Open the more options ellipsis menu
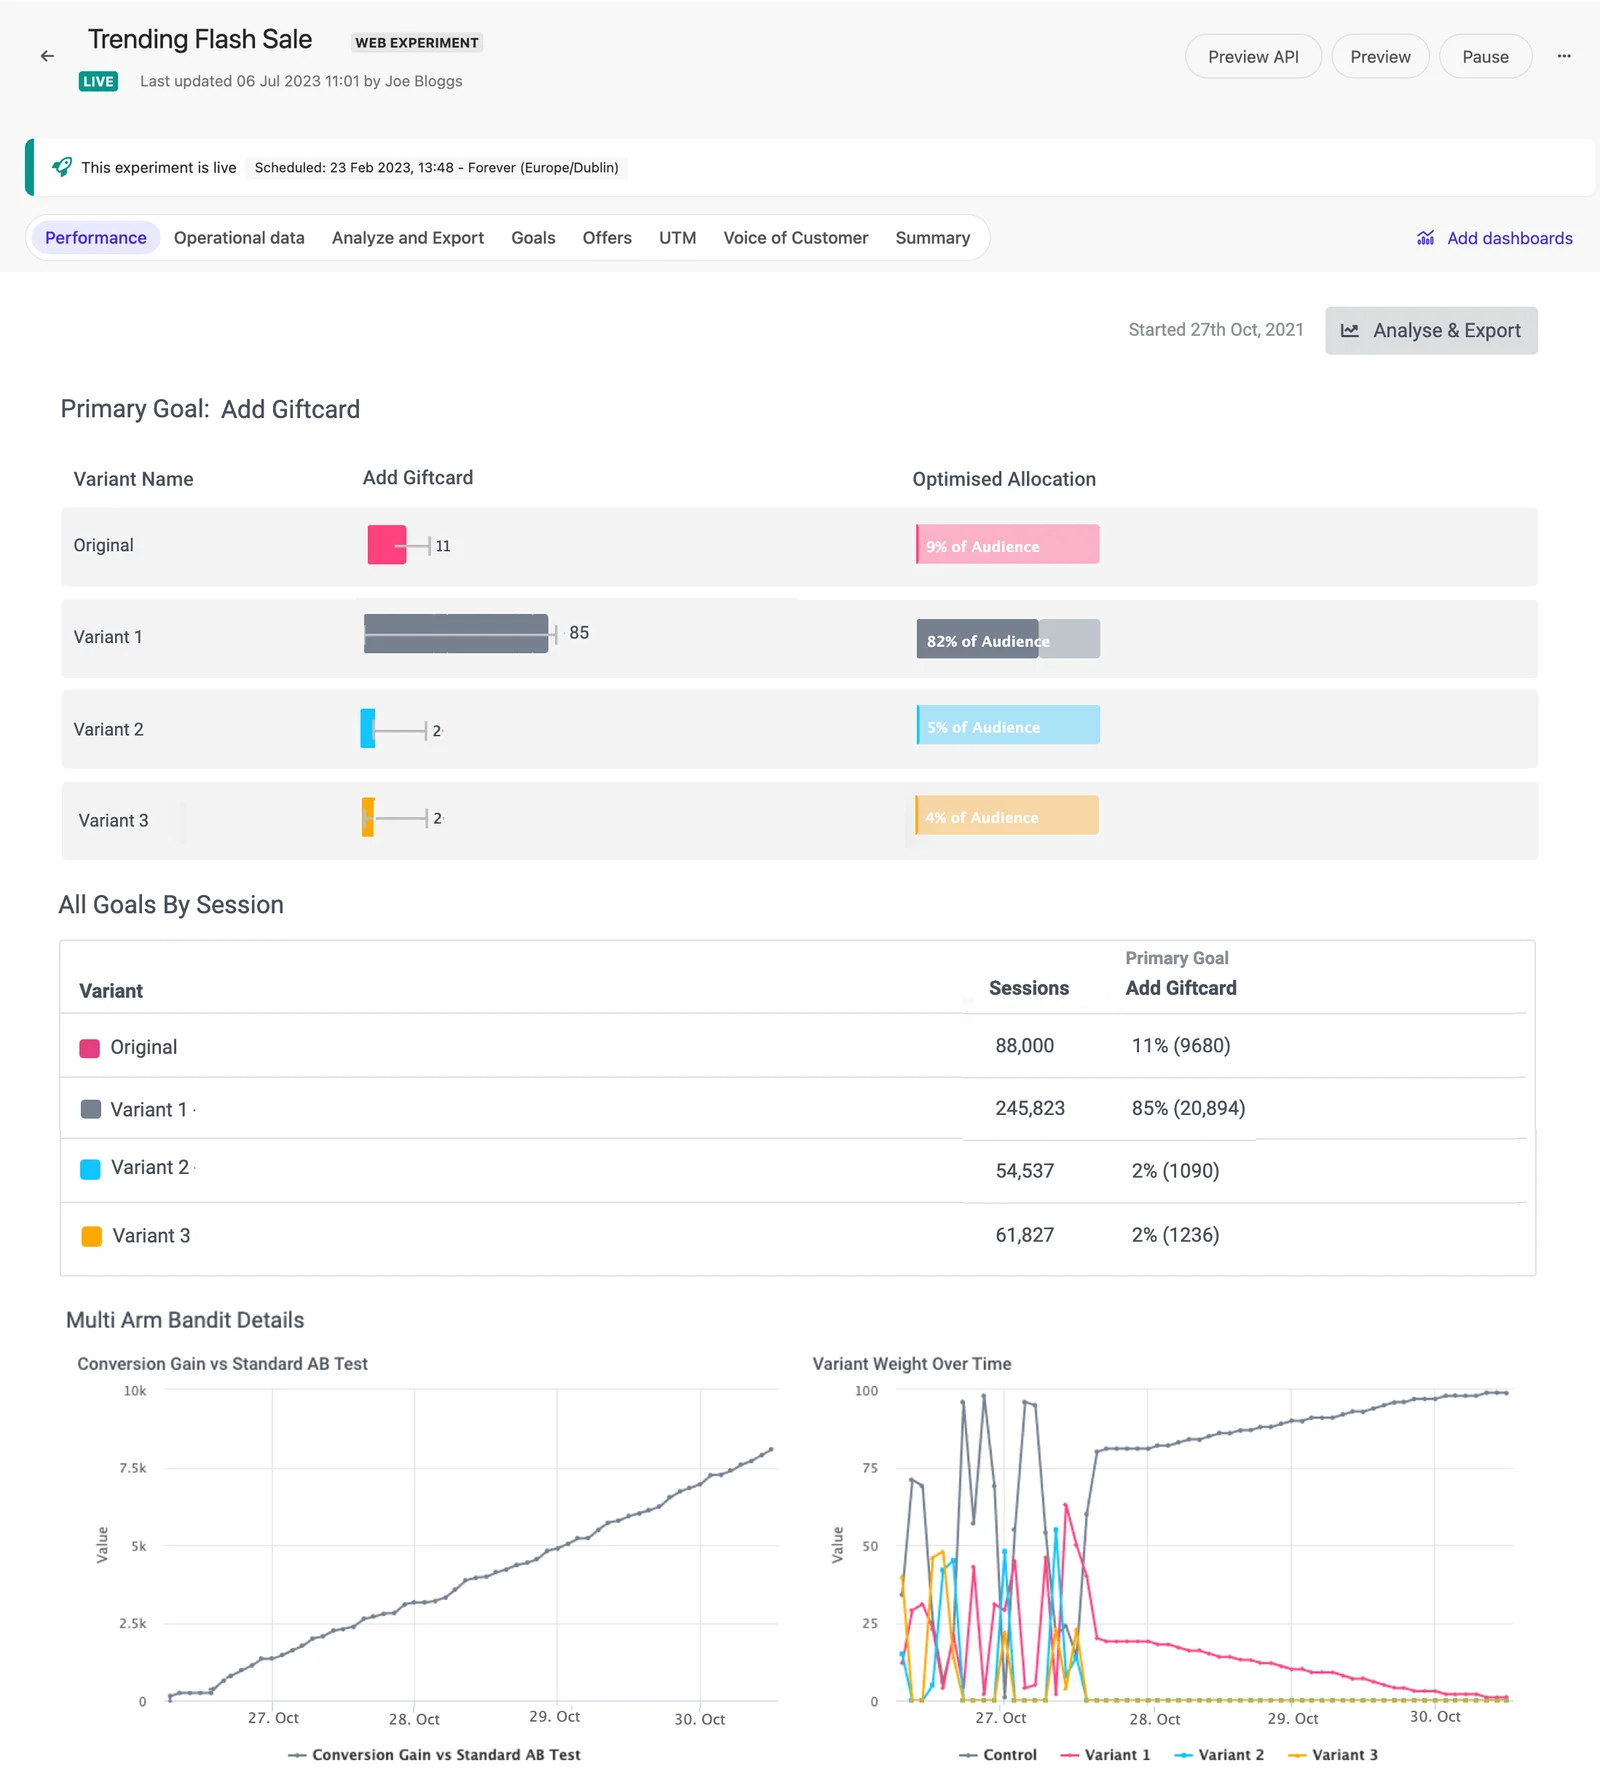Screen dimensions: 1600x1785 point(1564,56)
